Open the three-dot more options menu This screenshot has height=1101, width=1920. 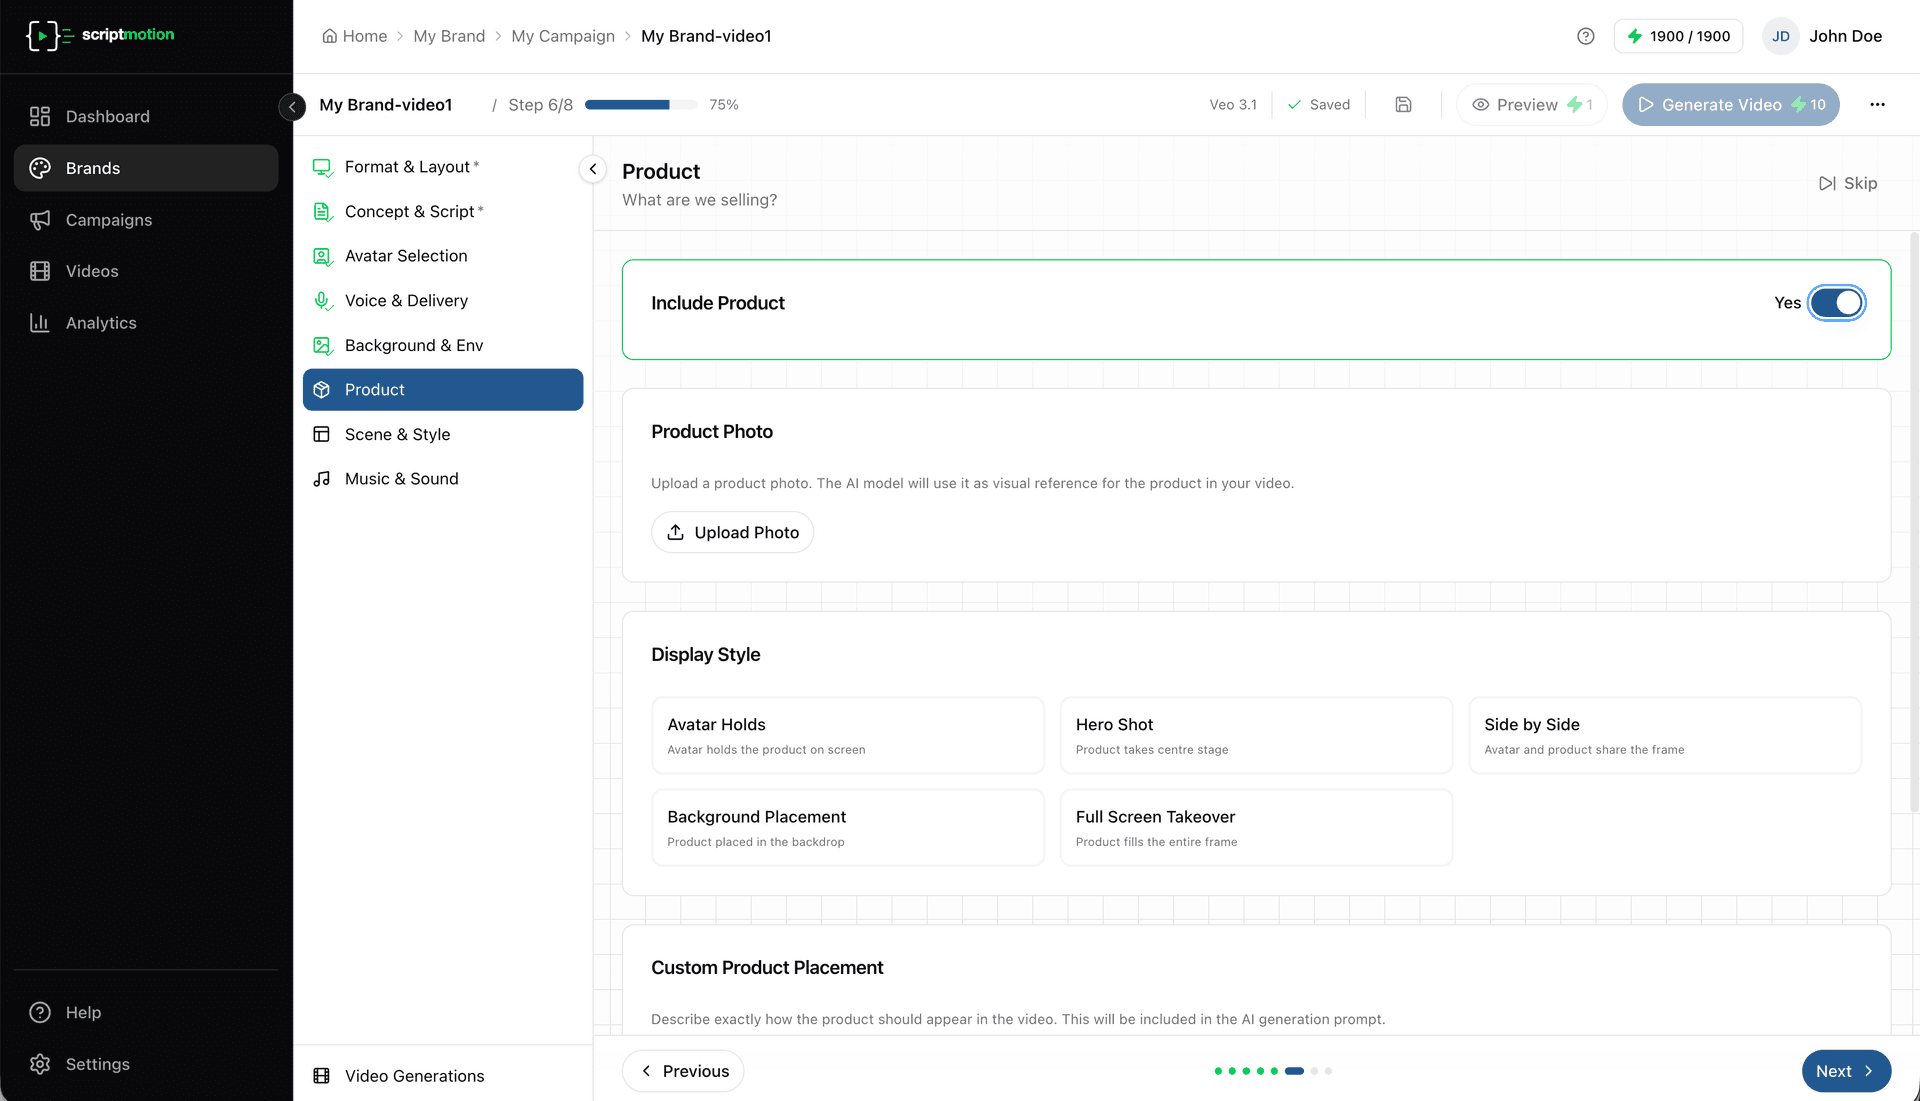[1877, 104]
